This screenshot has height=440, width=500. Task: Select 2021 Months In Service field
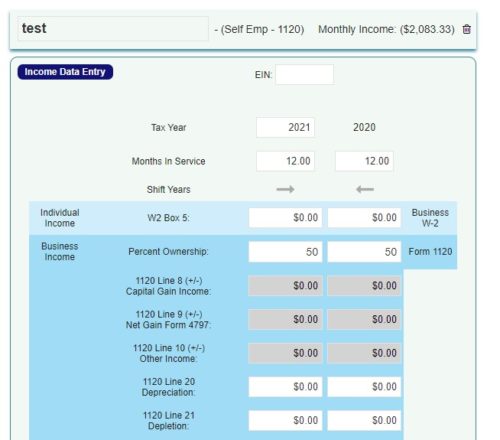click(285, 161)
